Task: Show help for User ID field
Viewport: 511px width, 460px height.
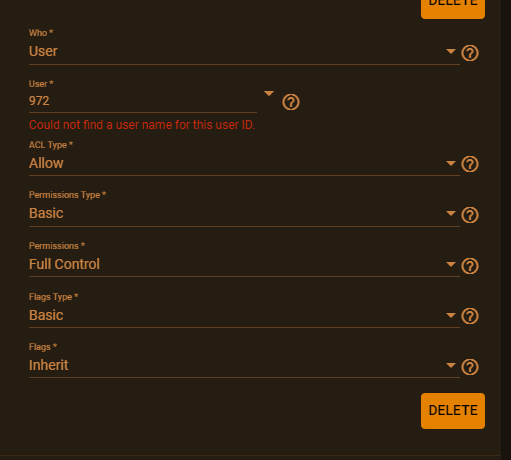Action: (x=291, y=102)
